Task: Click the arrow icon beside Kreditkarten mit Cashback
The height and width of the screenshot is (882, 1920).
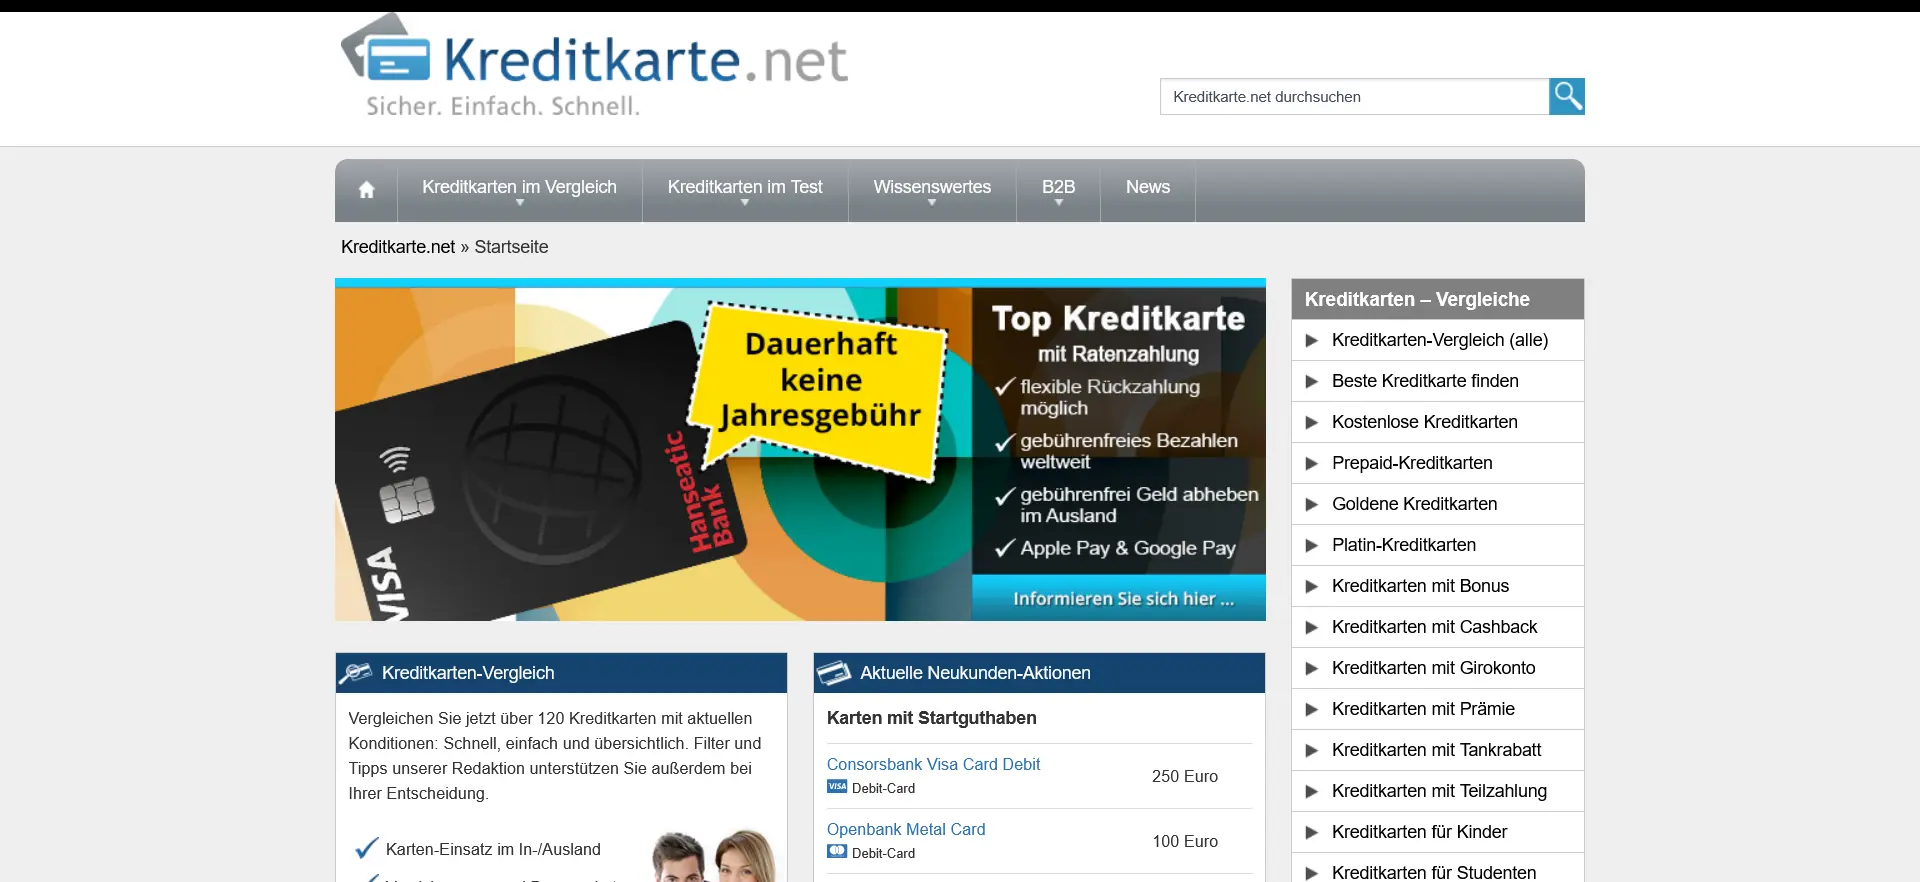Action: click(x=1312, y=627)
